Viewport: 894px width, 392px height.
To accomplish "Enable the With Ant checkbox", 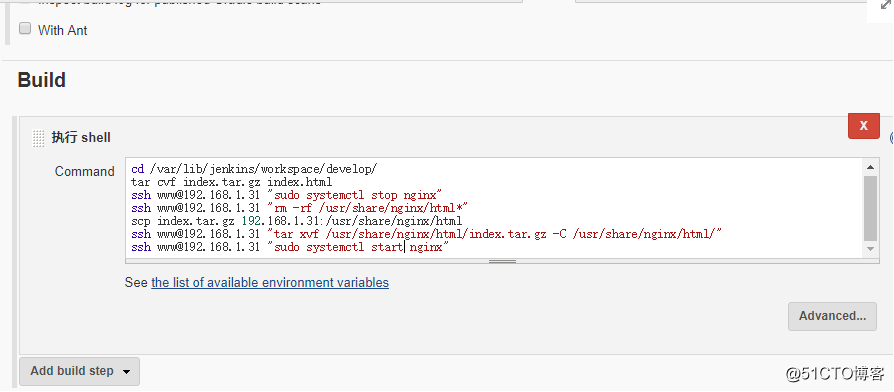I will click(x=25, y=28).
